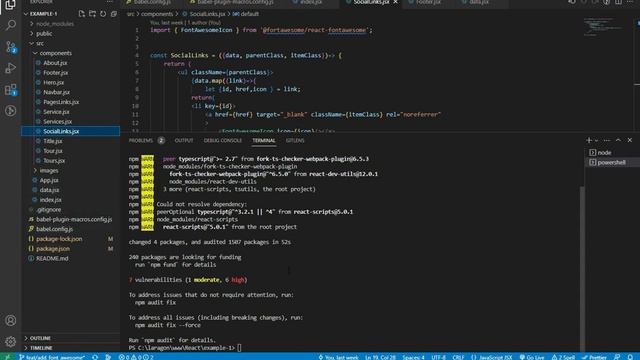The height and width of the screenshot is (360, 640).
Task: Open the Manage gear icon
Action: (x=11, y=341)
